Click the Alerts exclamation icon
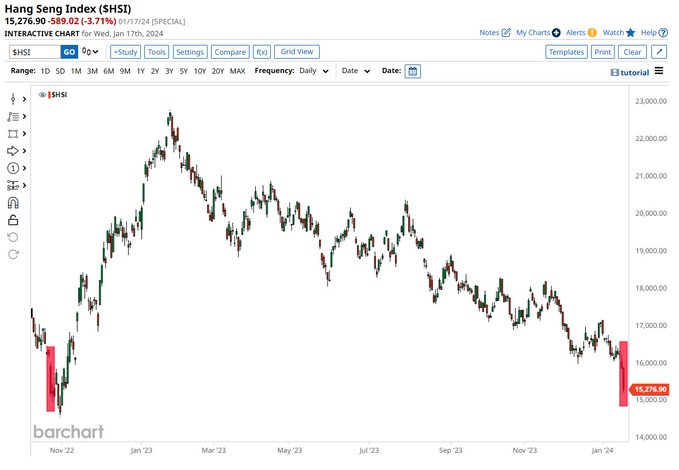The width and height of the screenshot is (679, 470). [592, 33]
